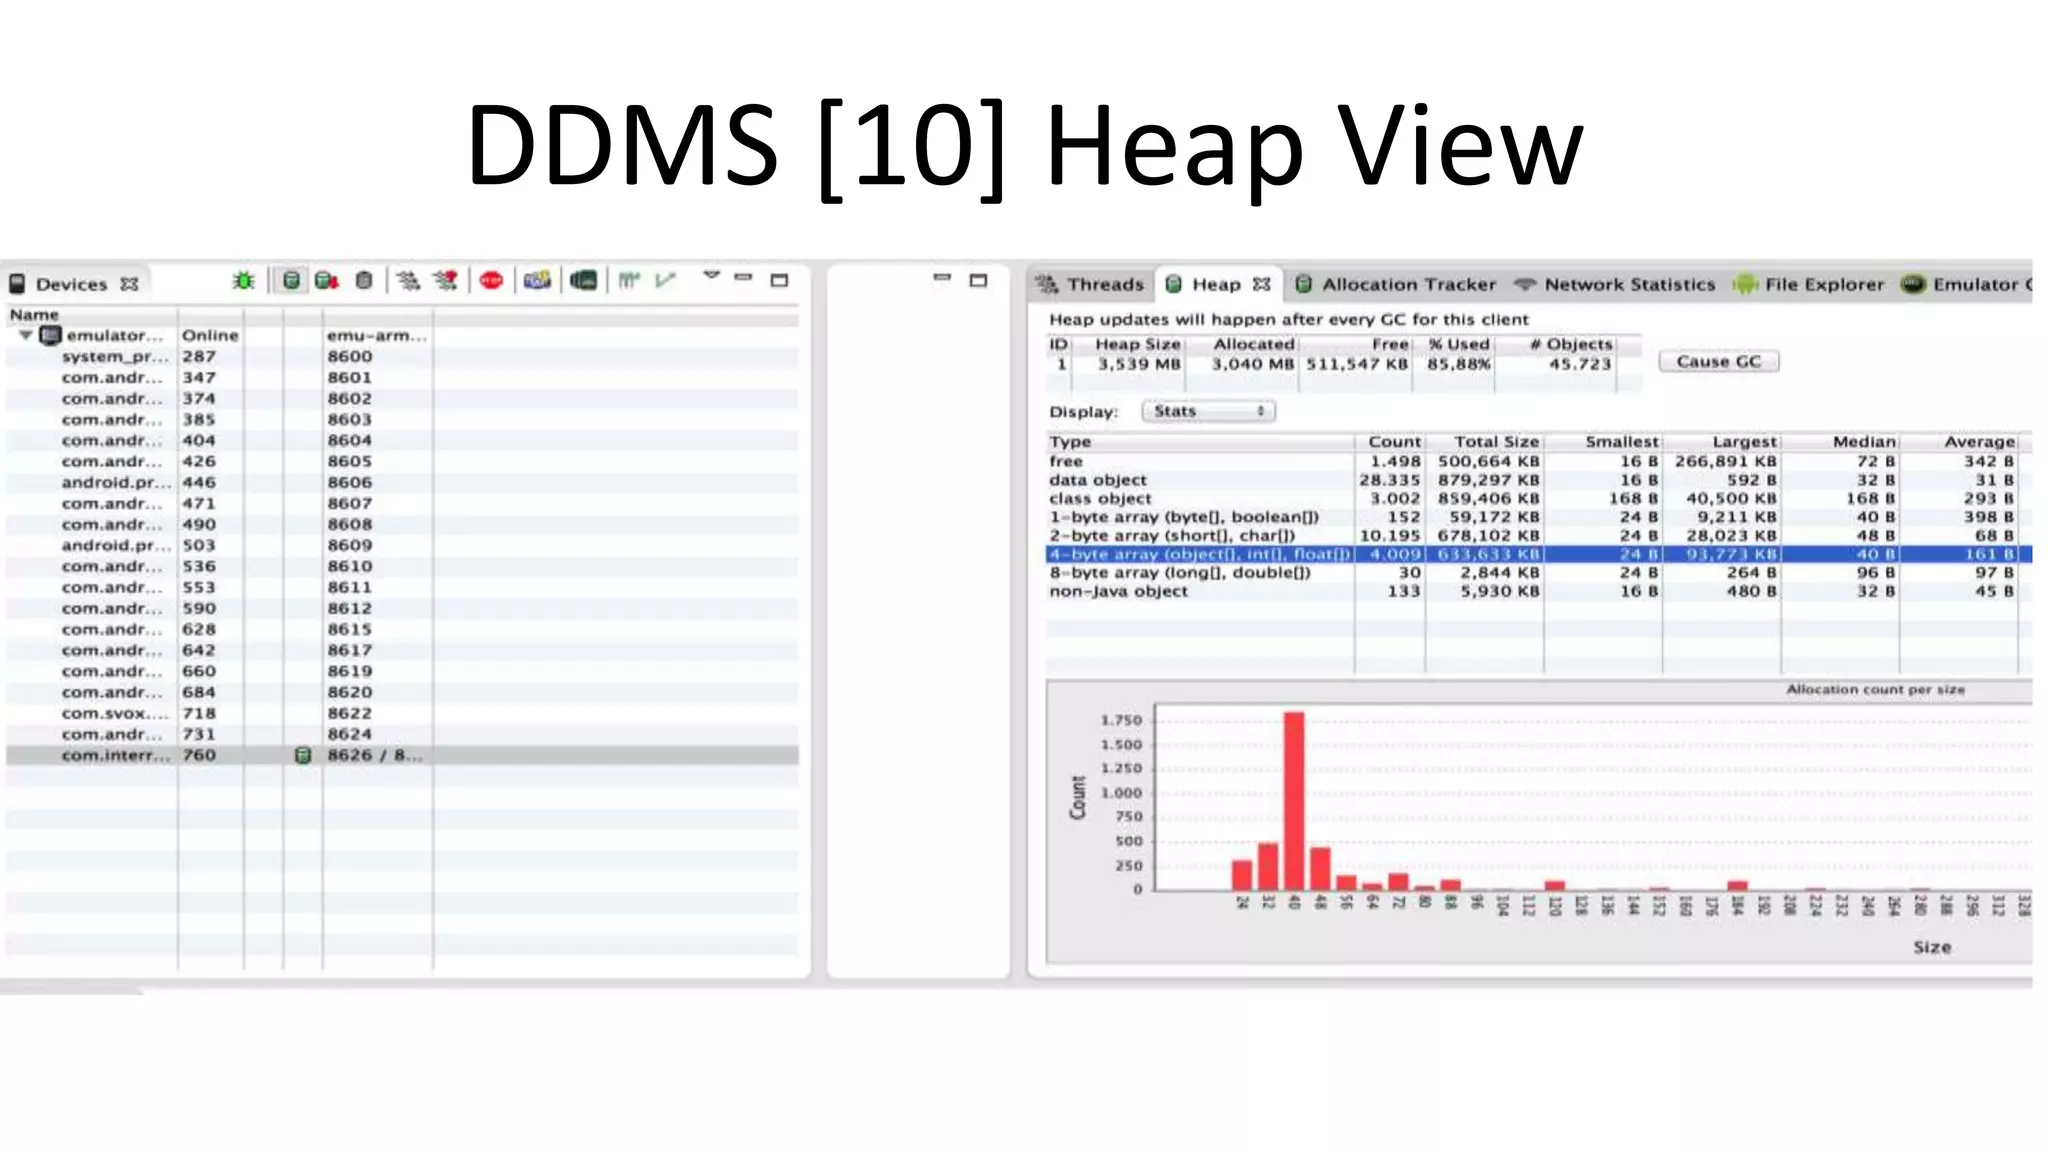Click the emulator device monitor icon
This screenshot has width=2048, height=1152.
coord(50,335)
